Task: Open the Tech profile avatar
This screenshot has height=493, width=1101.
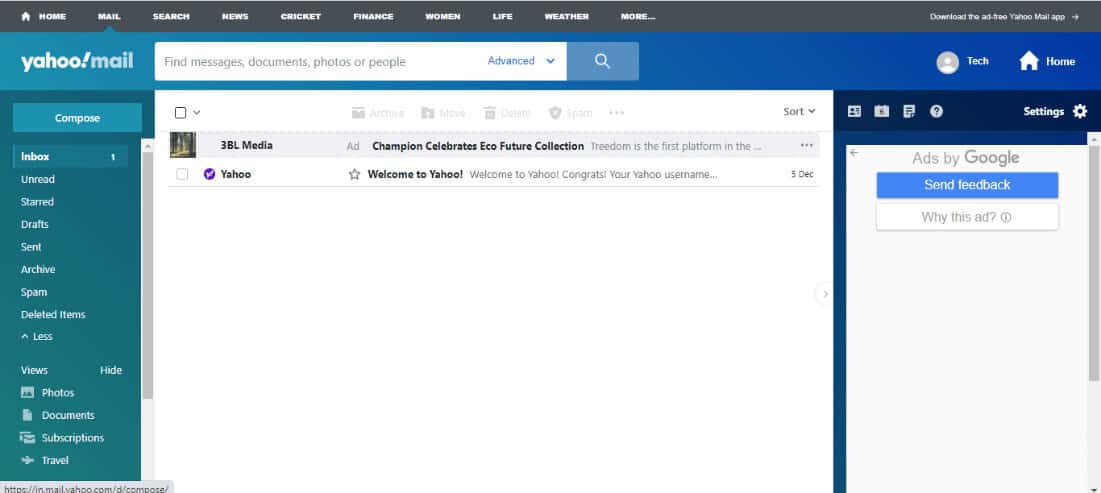Action: pos(947,62)
